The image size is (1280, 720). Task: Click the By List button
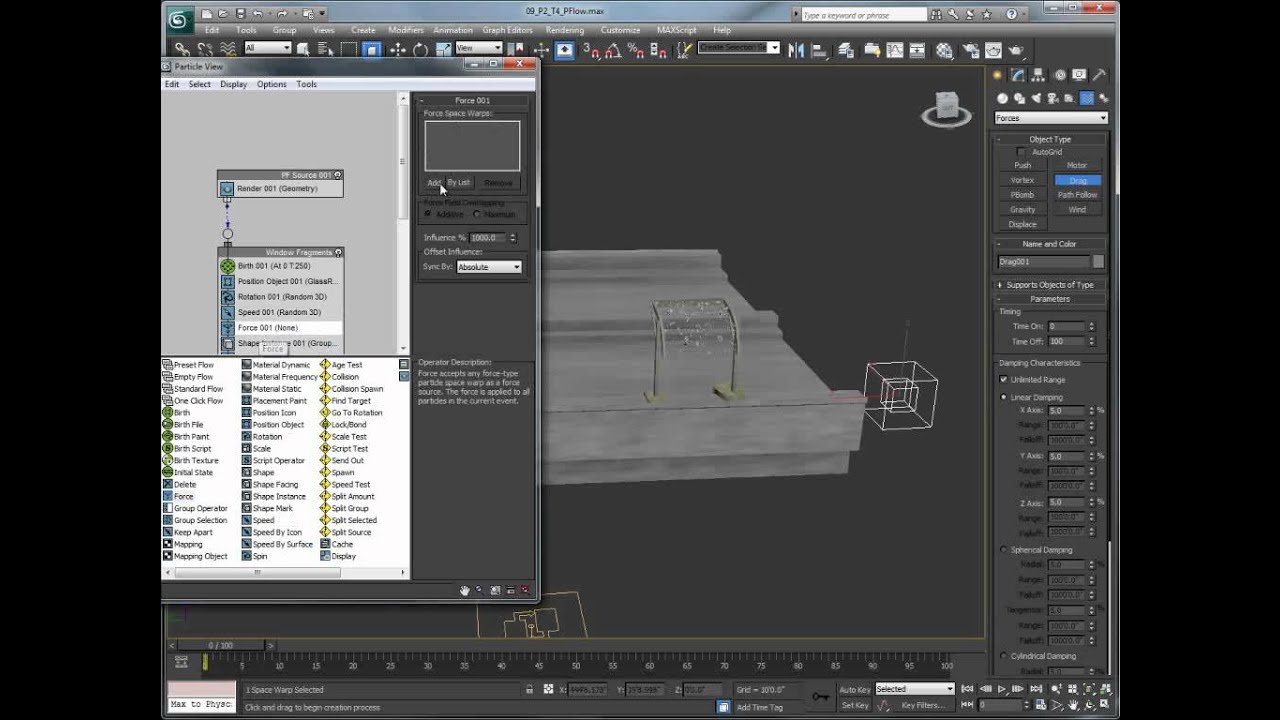(459, 183)
